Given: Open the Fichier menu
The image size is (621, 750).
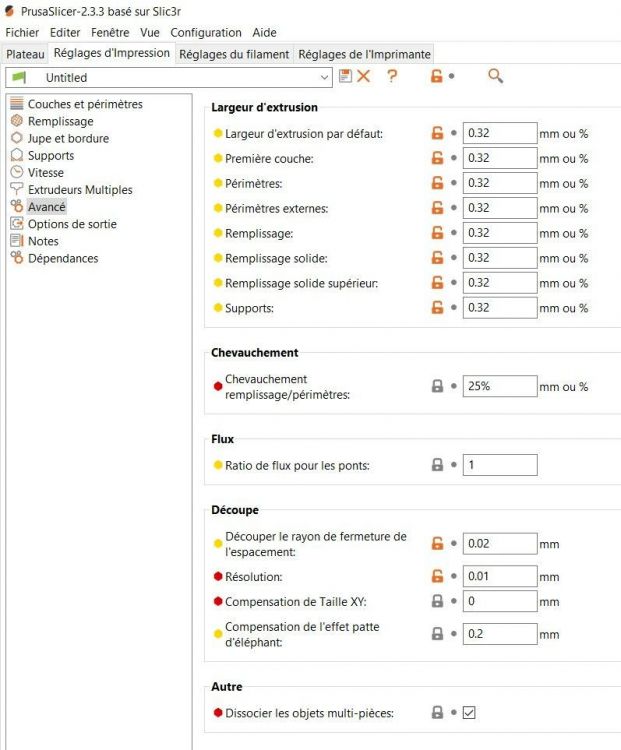Looking at the screenshot, I should click(x=22, y=33).
